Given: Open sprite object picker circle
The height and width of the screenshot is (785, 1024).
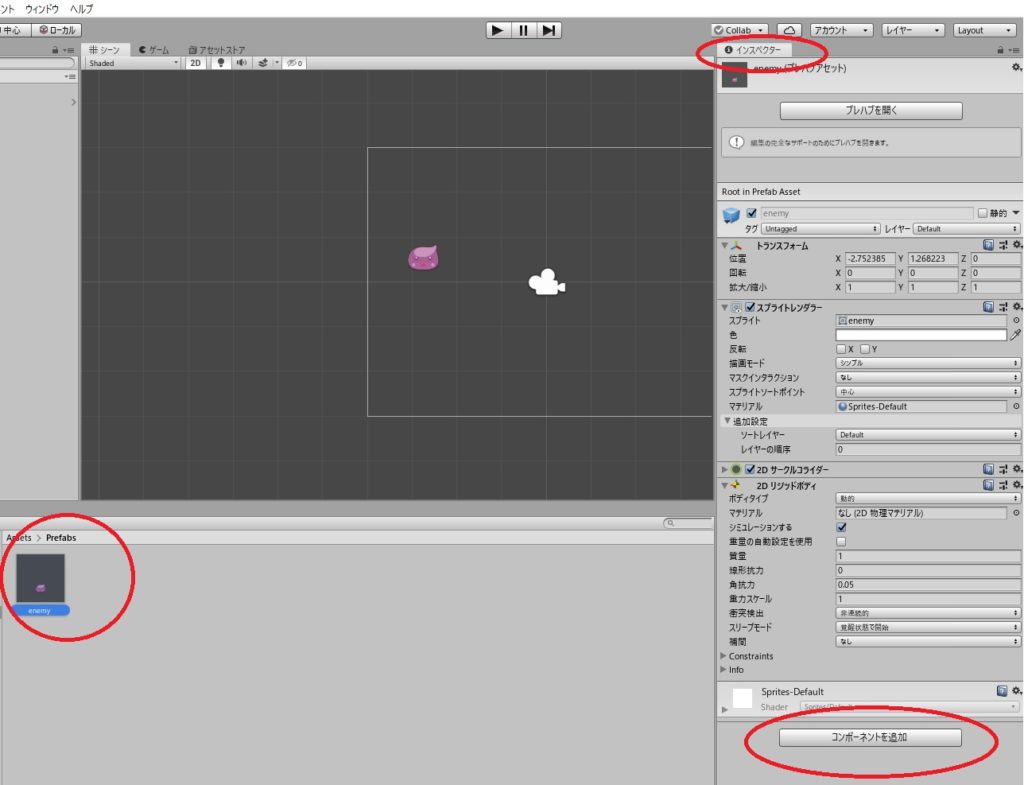Looking at the screenshot, I should 1016,320.
